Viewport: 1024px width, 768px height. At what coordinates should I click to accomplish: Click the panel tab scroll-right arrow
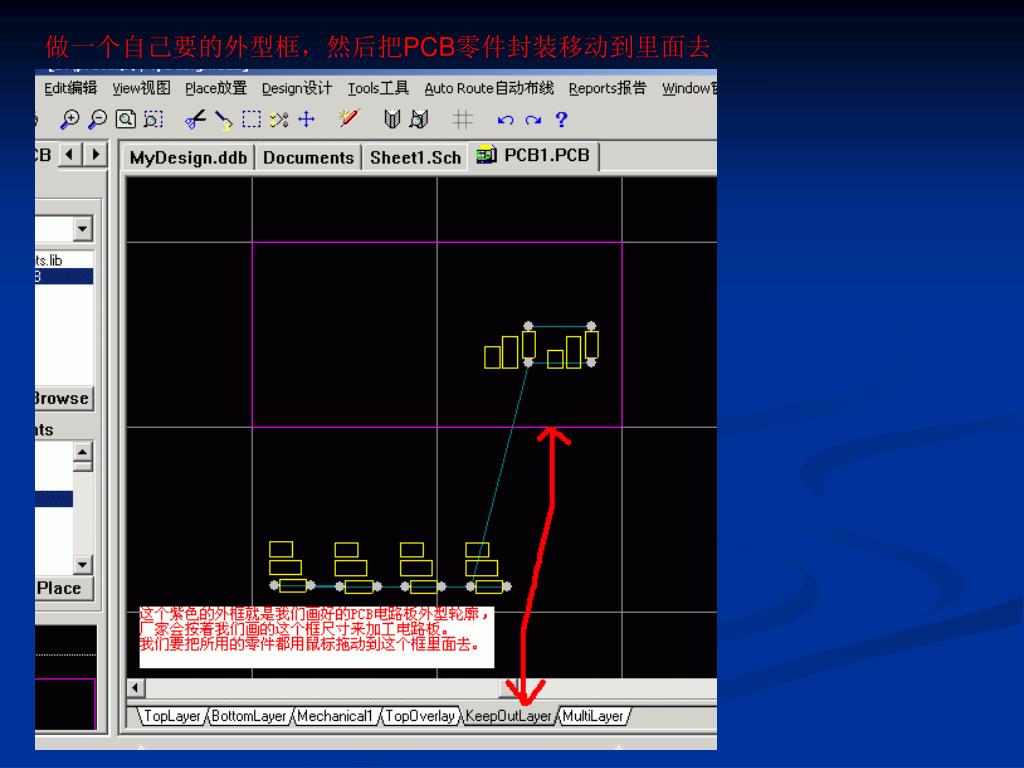point(95,155)
